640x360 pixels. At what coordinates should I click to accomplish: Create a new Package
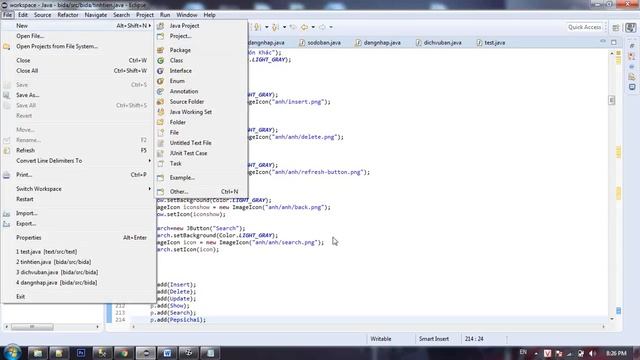click(180, 50)
